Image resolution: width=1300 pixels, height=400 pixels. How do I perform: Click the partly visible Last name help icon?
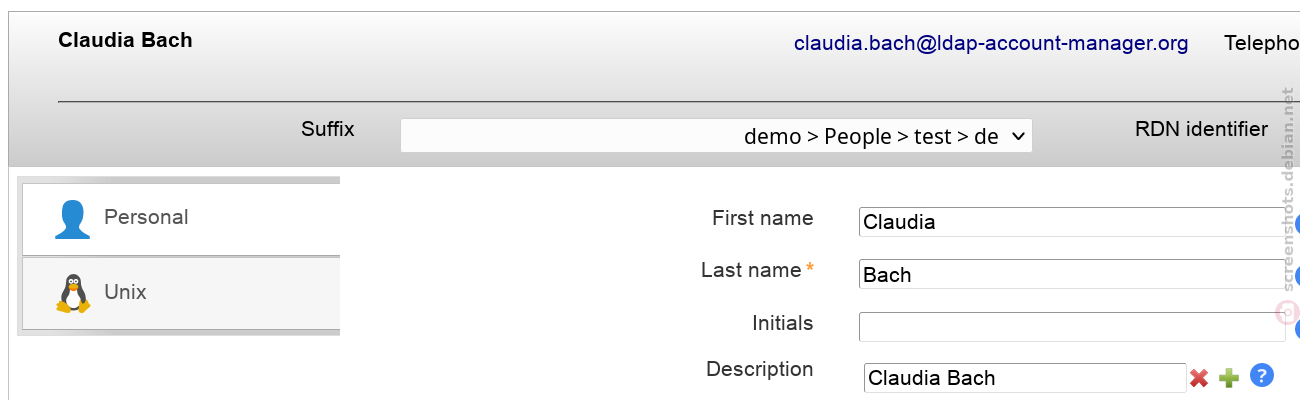(1297, 277)
